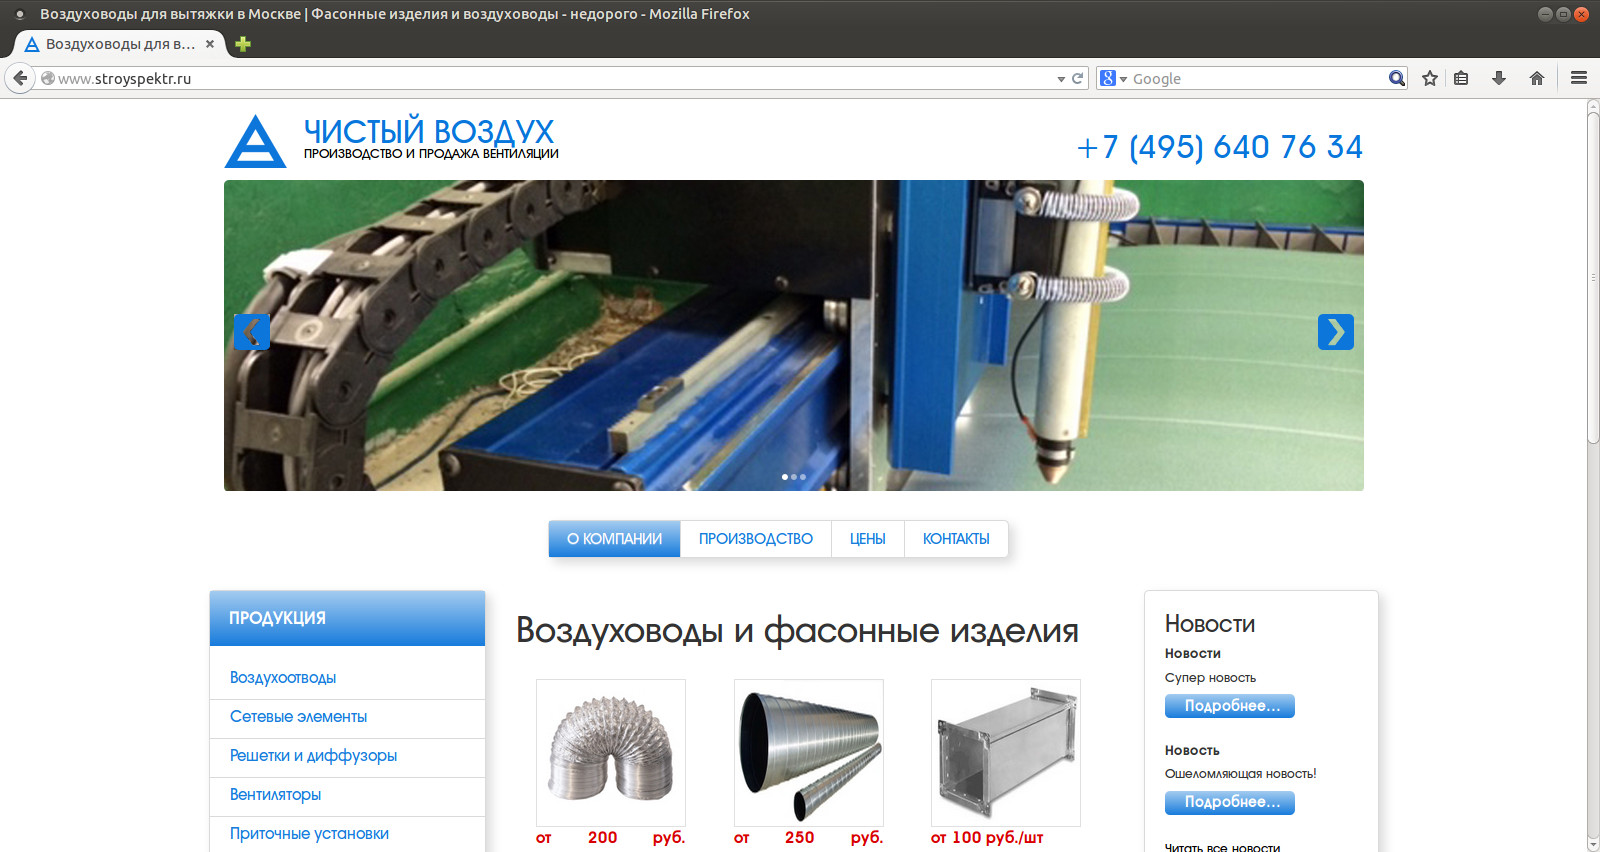
Task: Open the Вентиляторы product category link
Action: [x=275, y=795]
